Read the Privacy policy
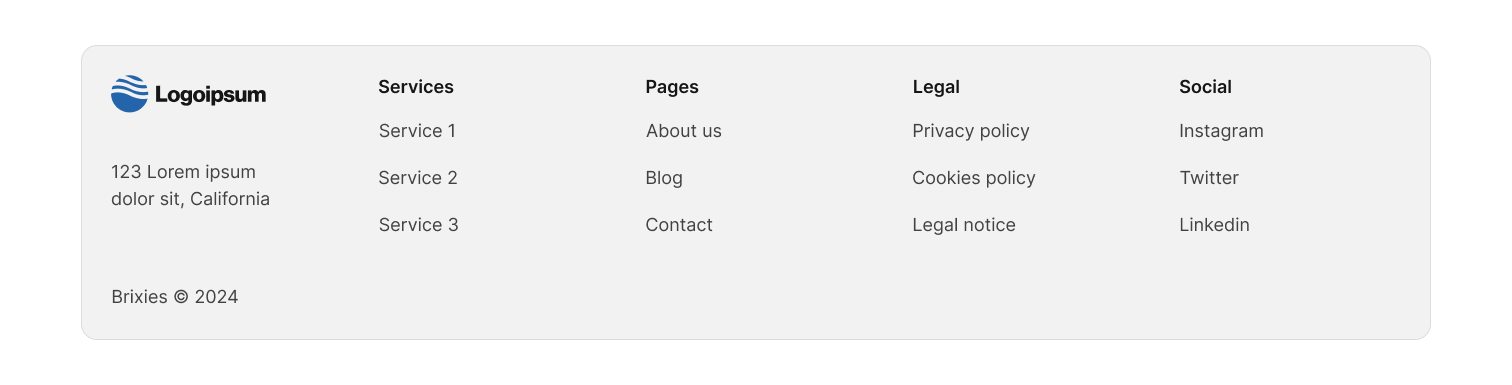This screenshot has height=385, width=1512. [971, 131]
